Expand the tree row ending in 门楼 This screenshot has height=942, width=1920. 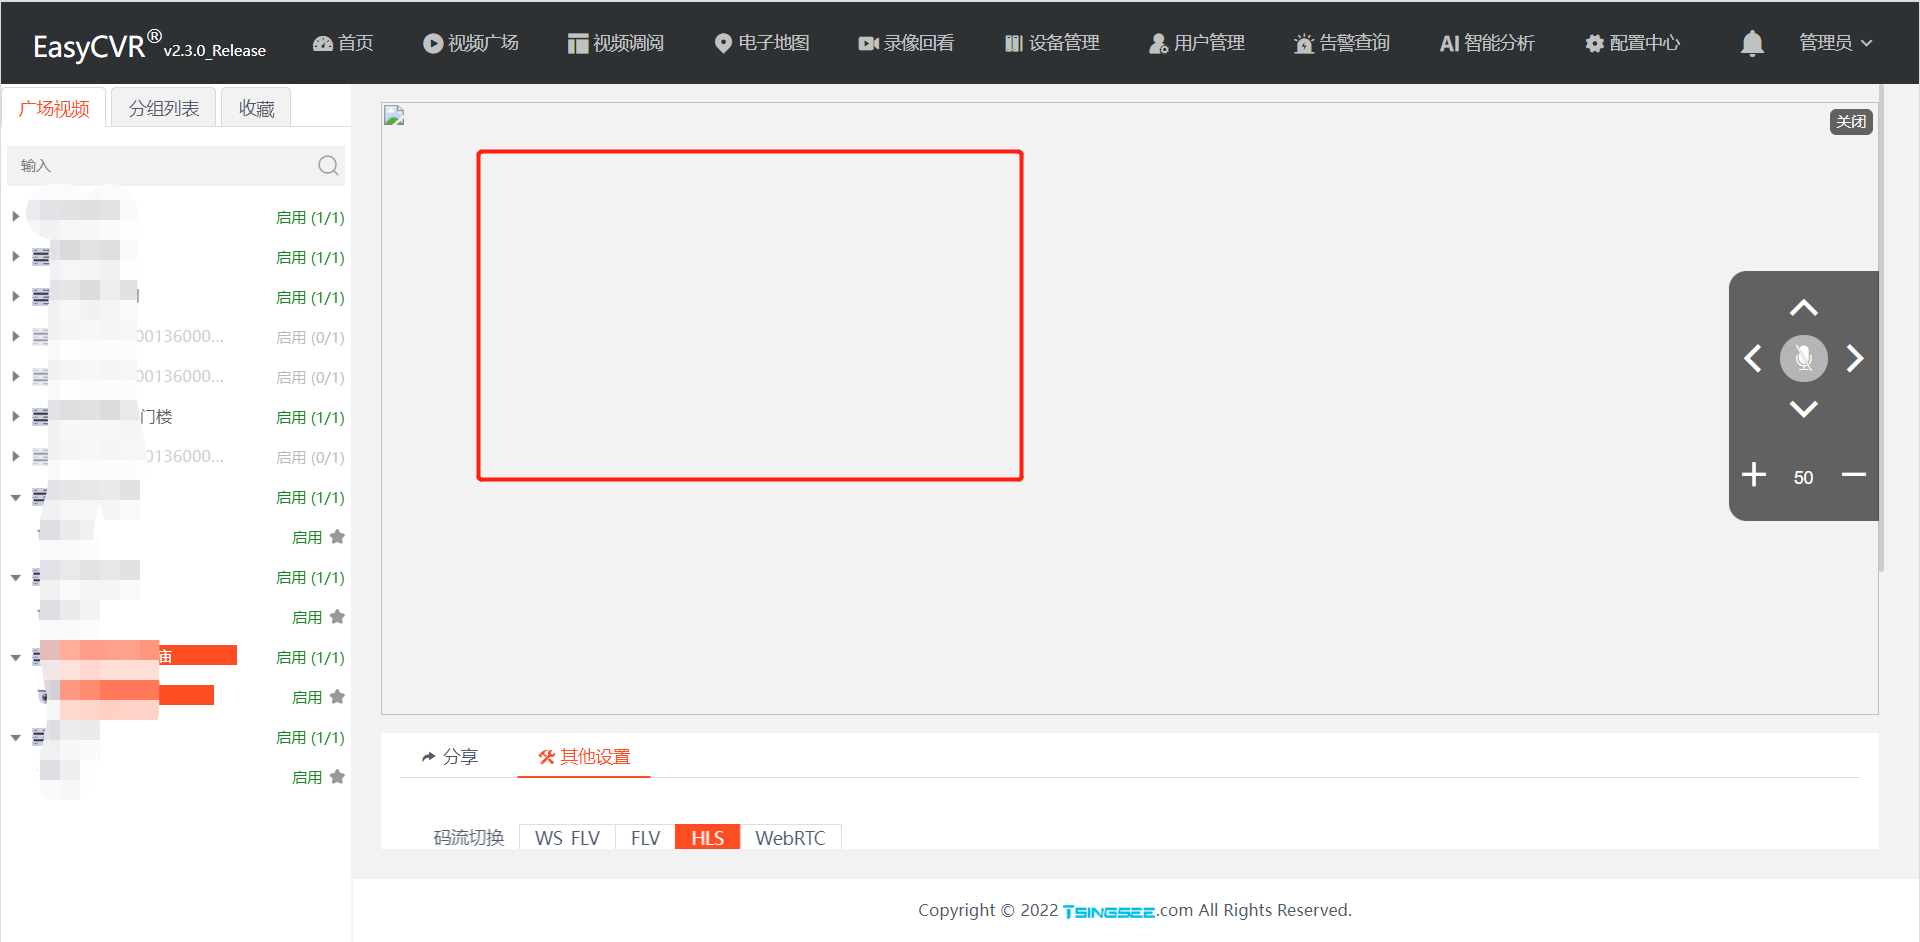[x=16, y=417]
